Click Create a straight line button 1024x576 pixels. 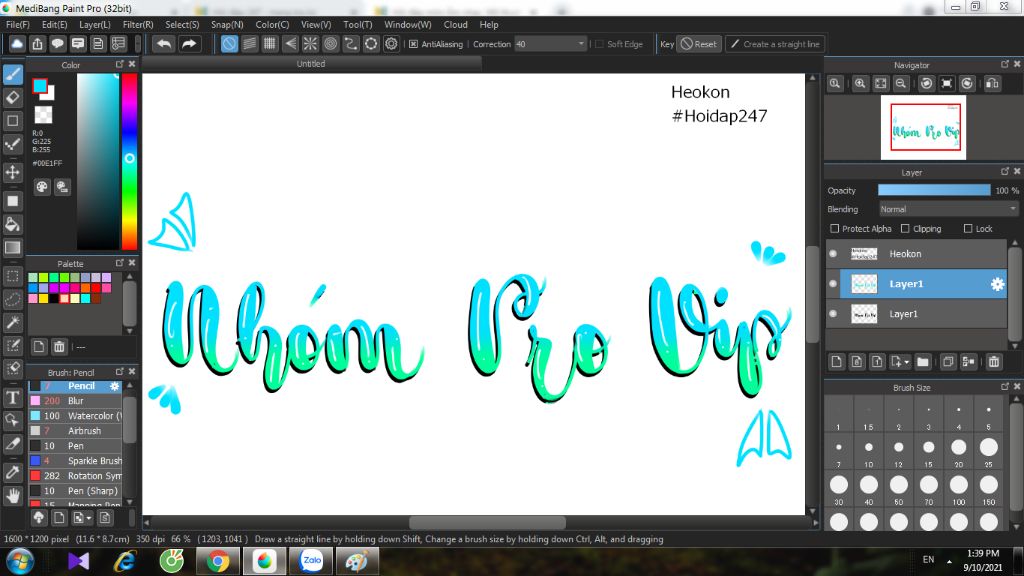tap(775, 44)
